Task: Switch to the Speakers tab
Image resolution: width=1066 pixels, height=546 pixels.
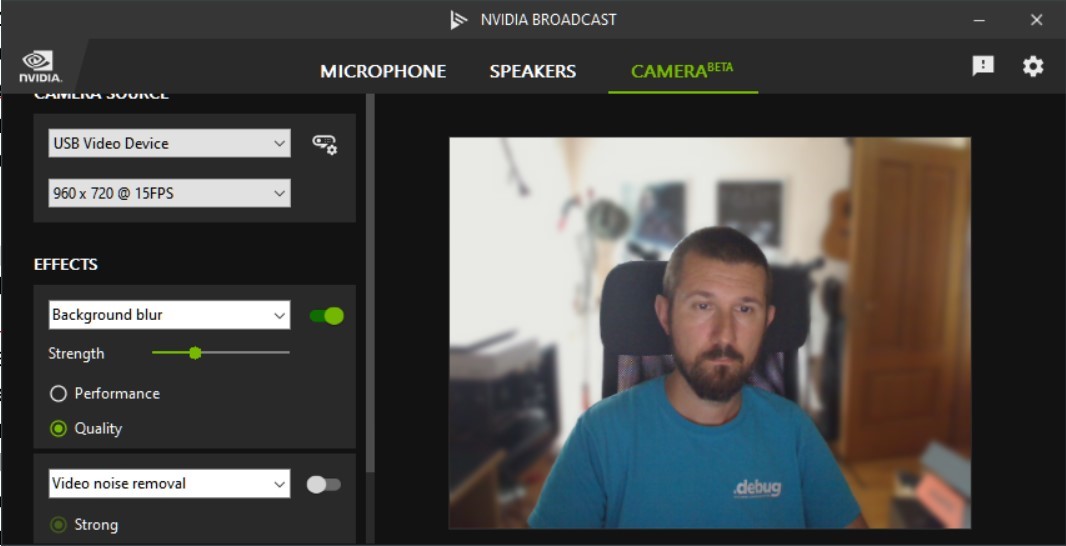Action: point(532,71)
